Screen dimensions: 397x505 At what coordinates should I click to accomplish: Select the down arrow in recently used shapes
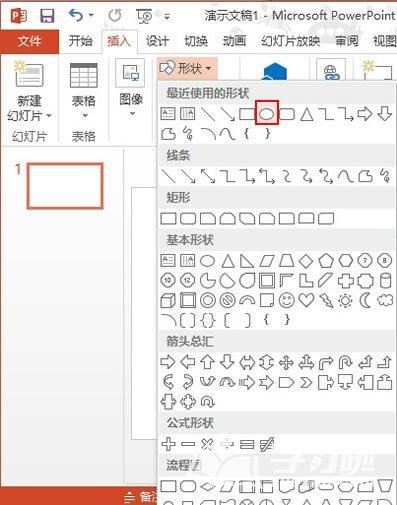pyautogui.click(x=385, y=114)
